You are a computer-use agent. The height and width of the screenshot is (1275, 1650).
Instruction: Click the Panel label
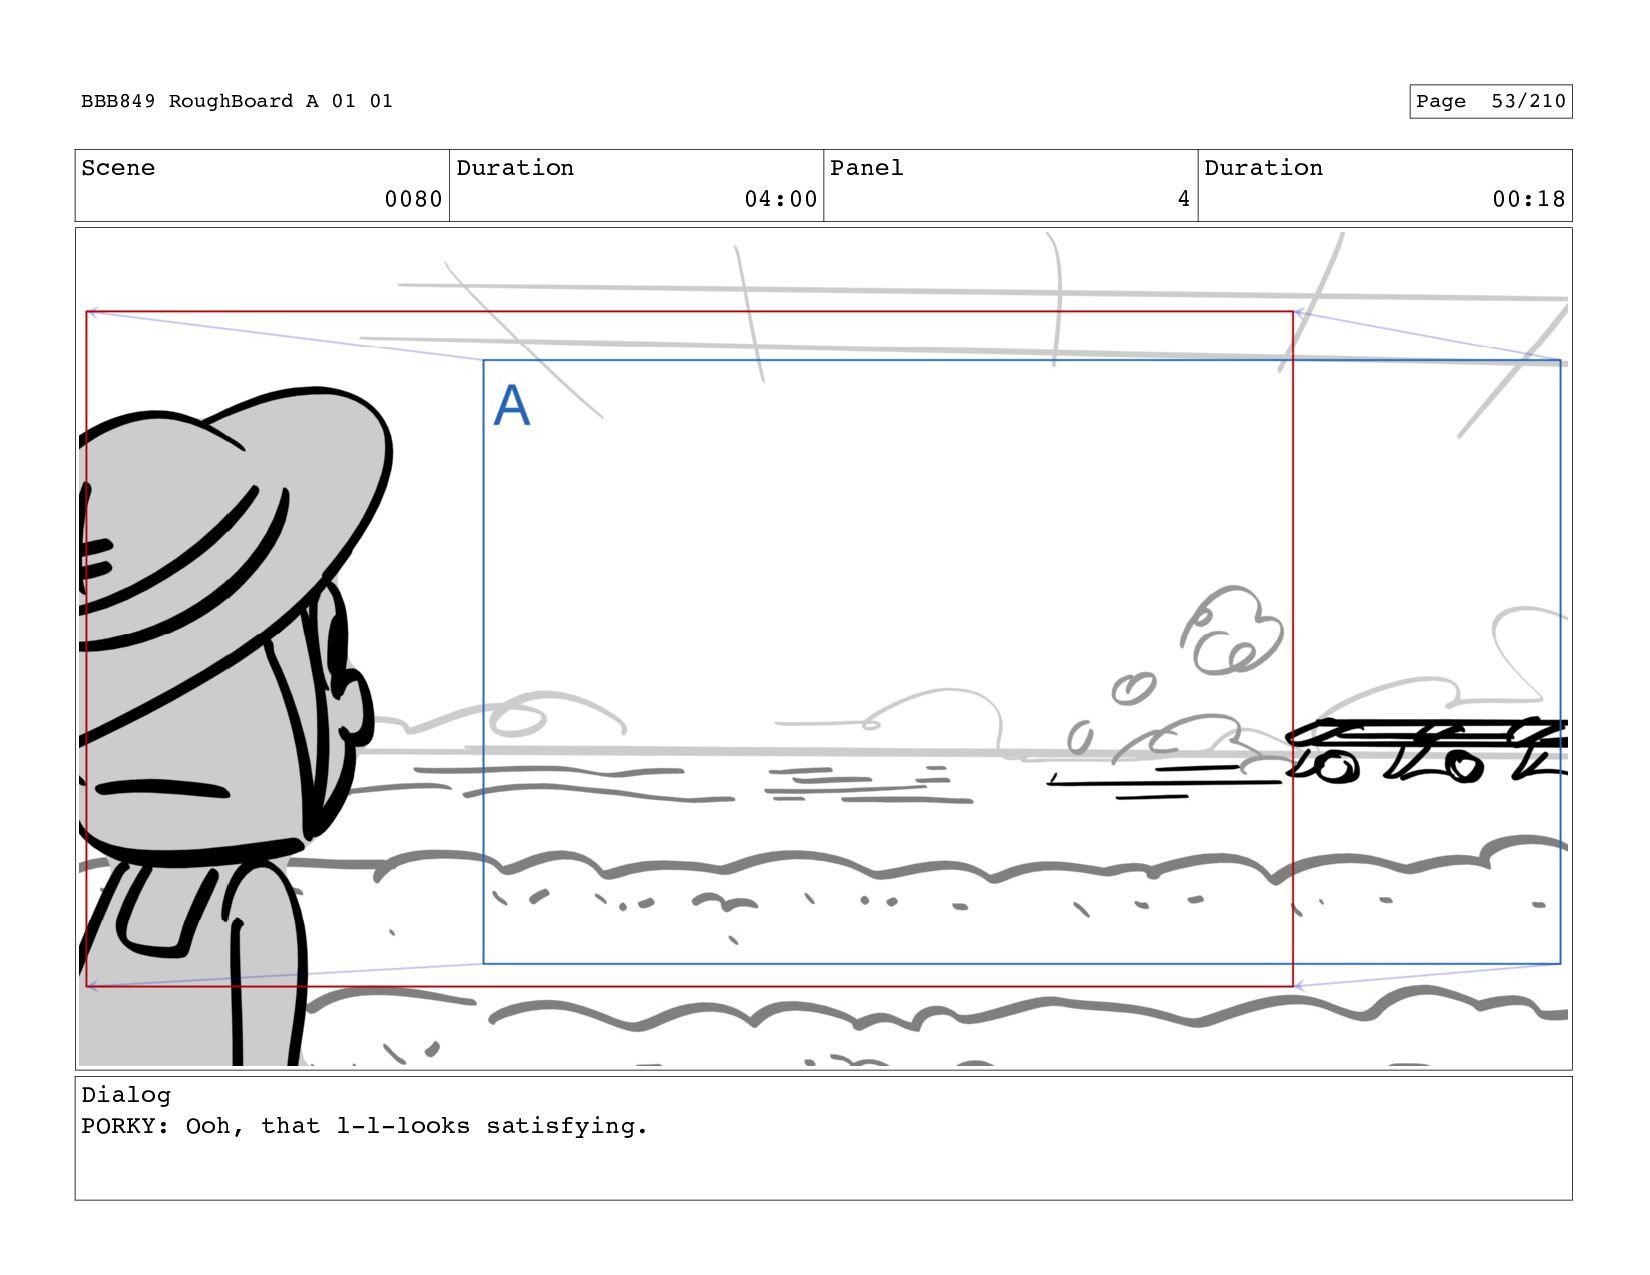click(867, 168)
